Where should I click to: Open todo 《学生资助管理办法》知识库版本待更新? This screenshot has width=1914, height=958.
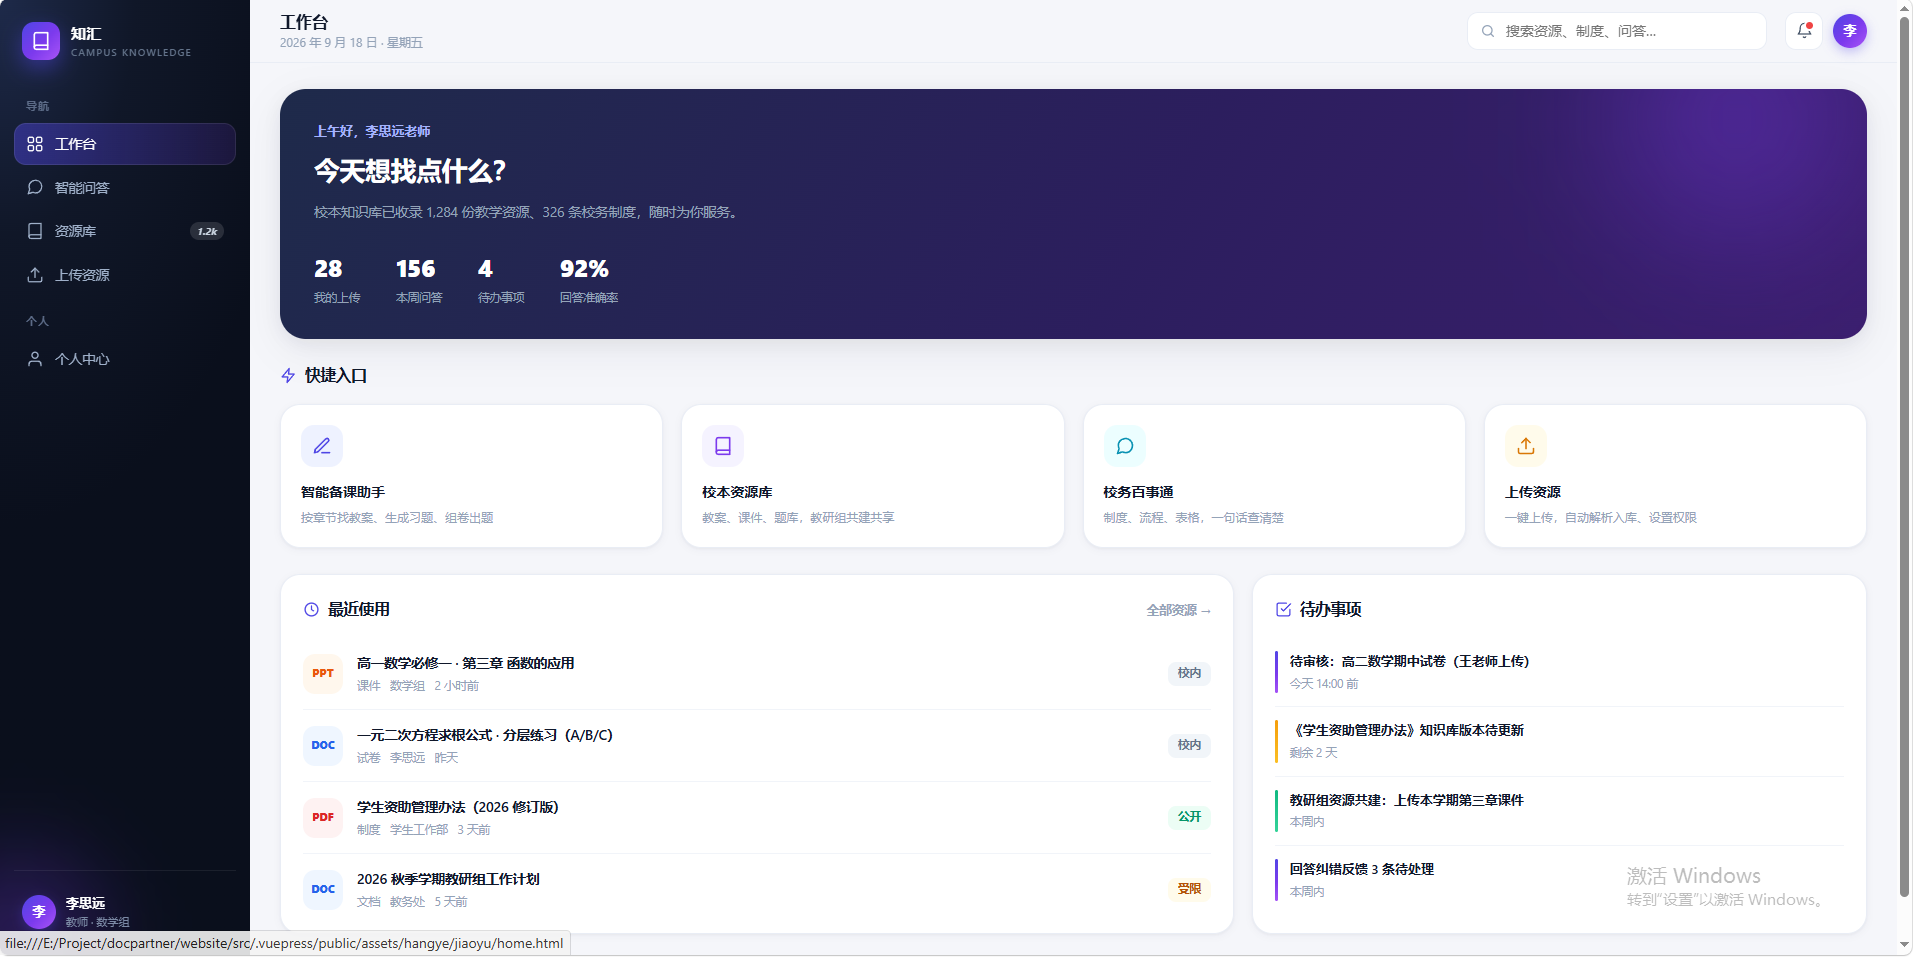(x=1560, y=741)
